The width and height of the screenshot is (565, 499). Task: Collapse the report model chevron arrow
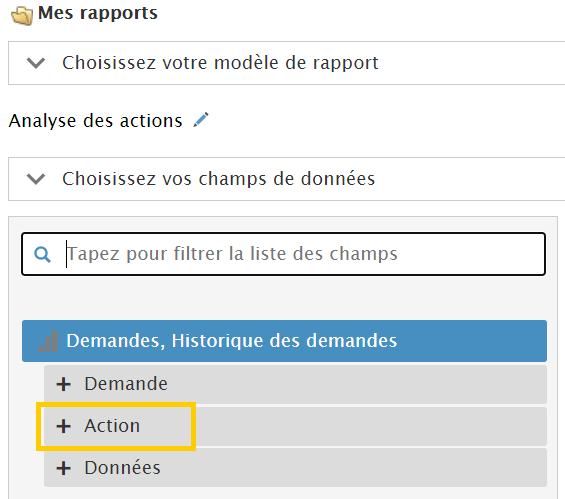(36, 63)
